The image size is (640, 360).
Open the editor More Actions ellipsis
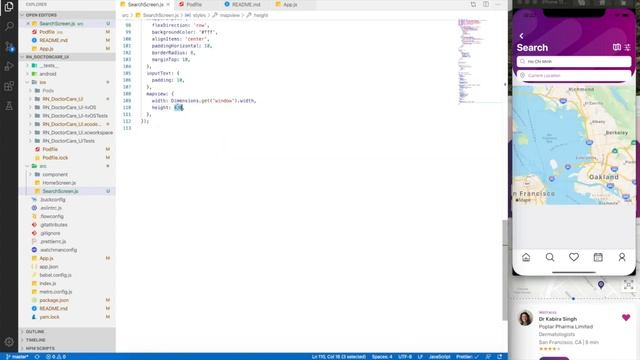point(498,4)
